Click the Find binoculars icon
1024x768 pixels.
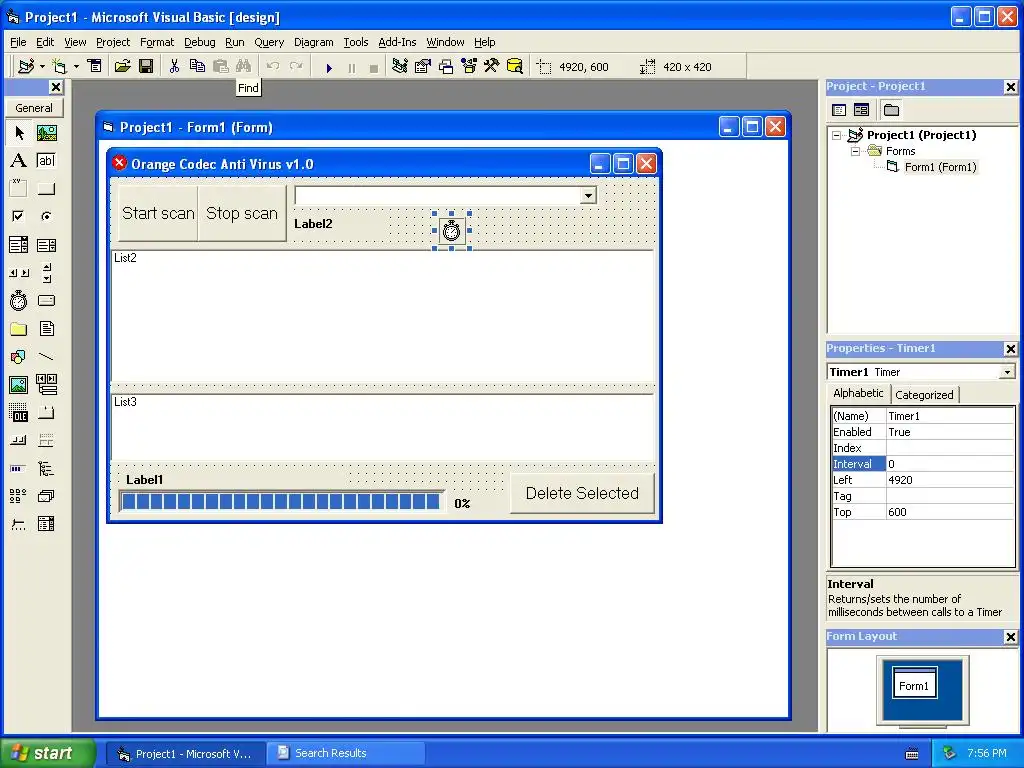point(244,66)
